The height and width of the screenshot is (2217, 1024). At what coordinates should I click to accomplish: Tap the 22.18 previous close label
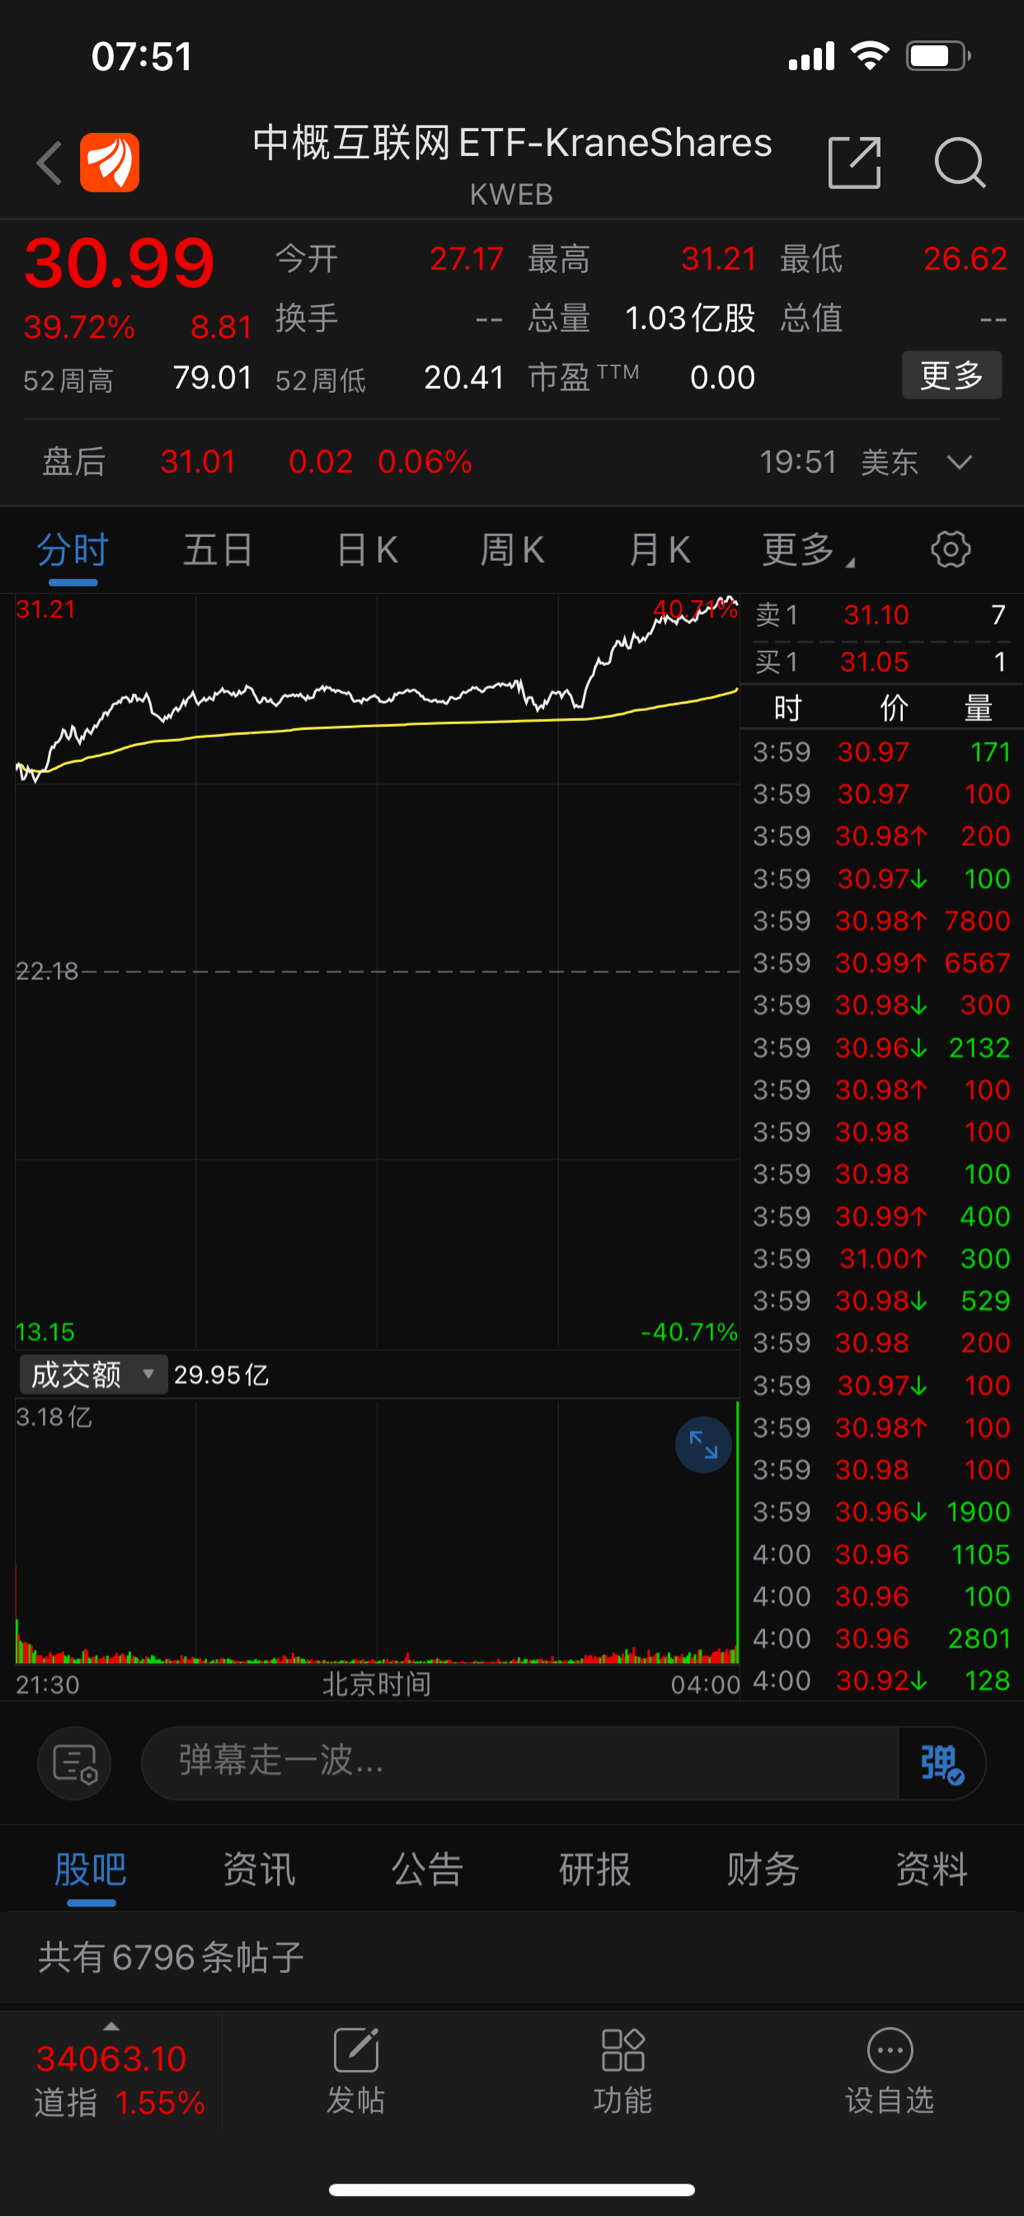pyautogui.click(x=46, y=971)
